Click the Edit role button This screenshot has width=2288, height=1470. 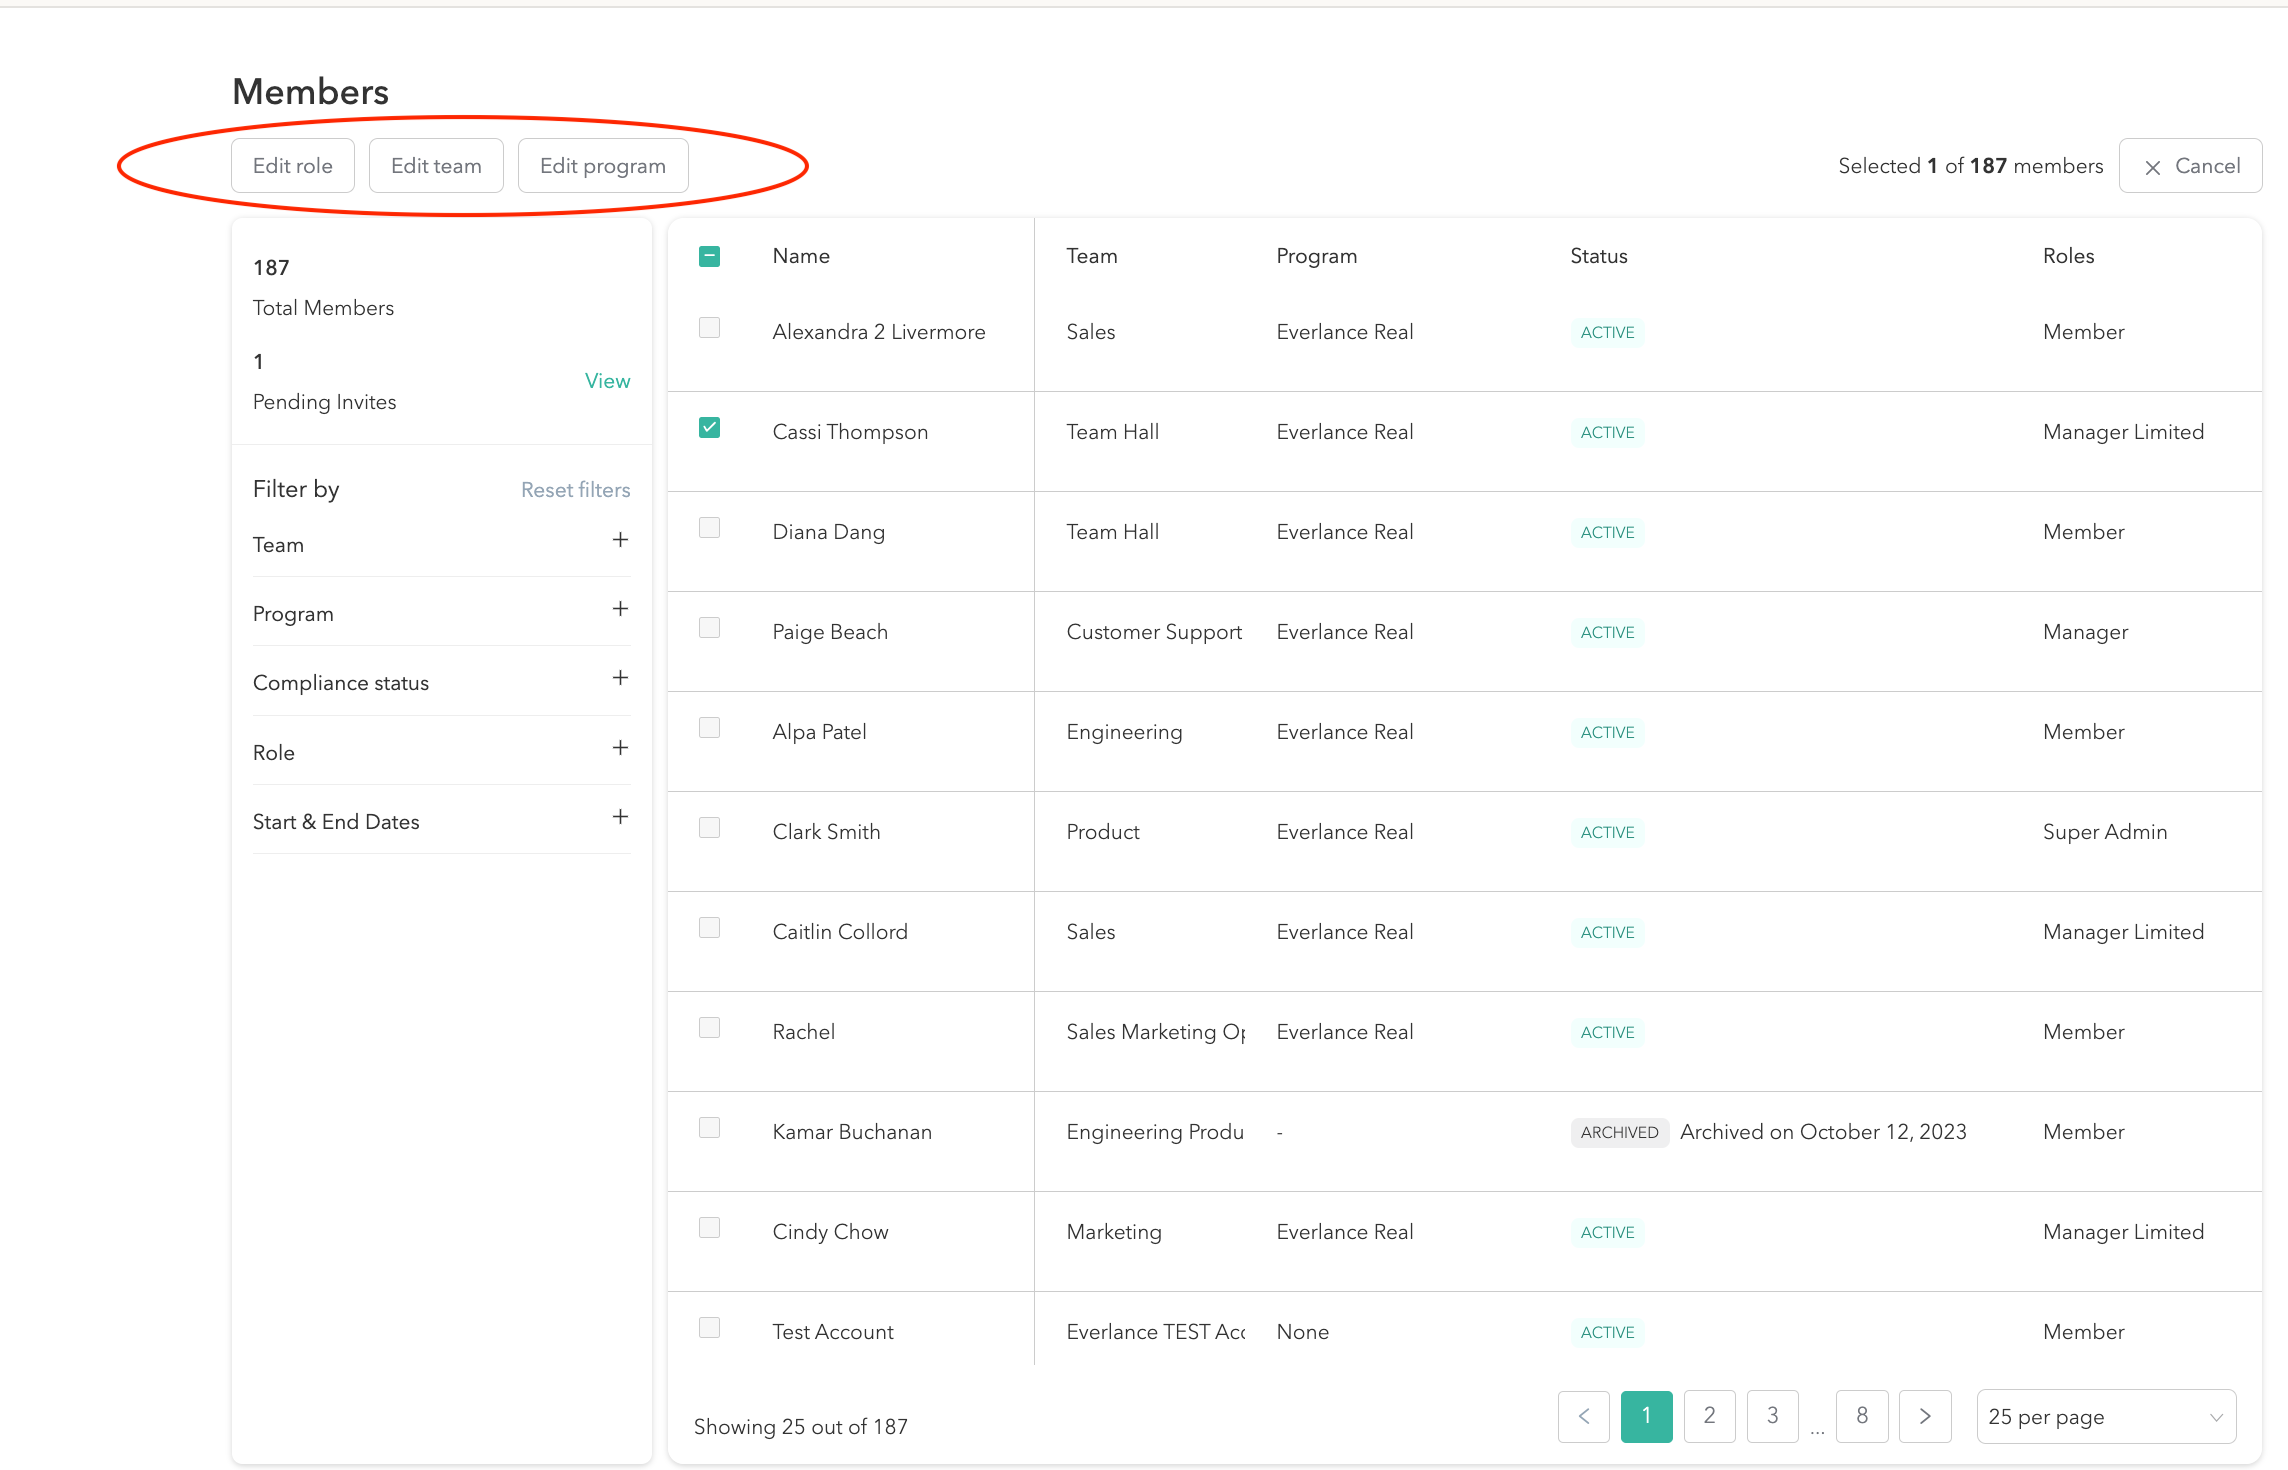click(x=292, y=166)
